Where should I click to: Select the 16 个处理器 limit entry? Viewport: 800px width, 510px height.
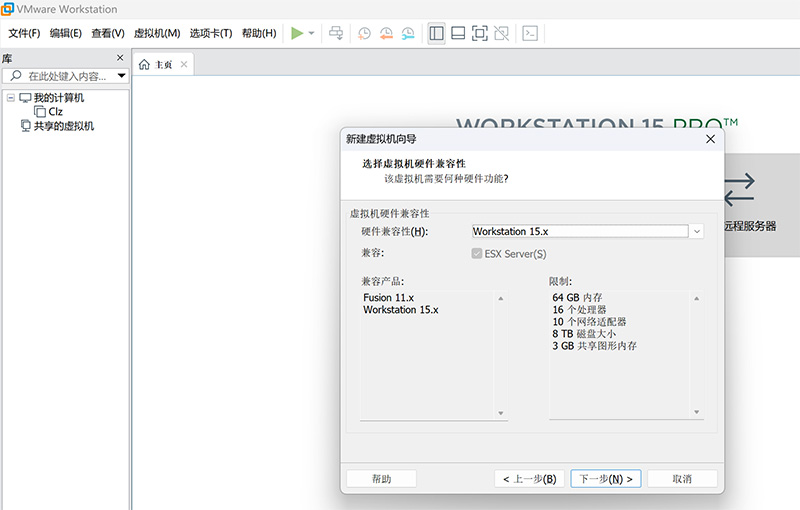tap(579, 310)
